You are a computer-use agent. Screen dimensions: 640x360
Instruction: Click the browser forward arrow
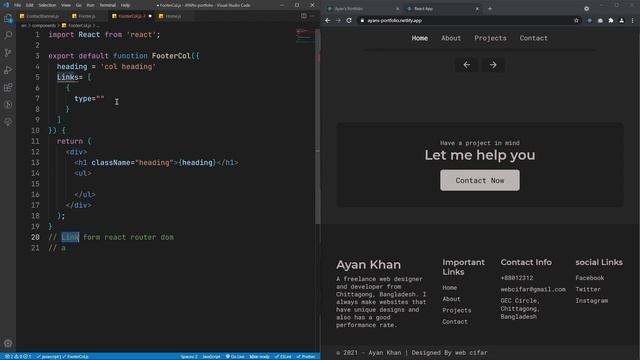[338, 20]
